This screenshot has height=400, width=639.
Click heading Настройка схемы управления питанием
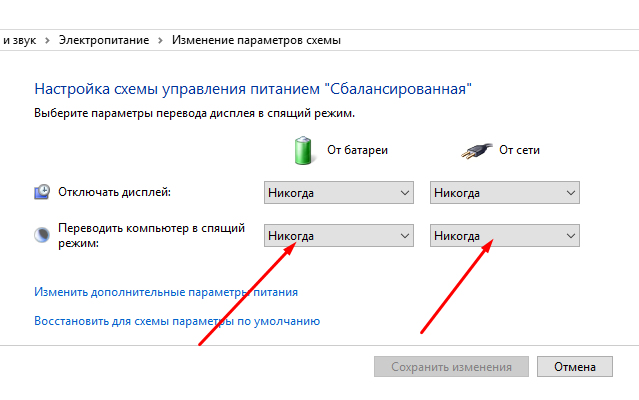pyautogui.click(x=253, y=89)
